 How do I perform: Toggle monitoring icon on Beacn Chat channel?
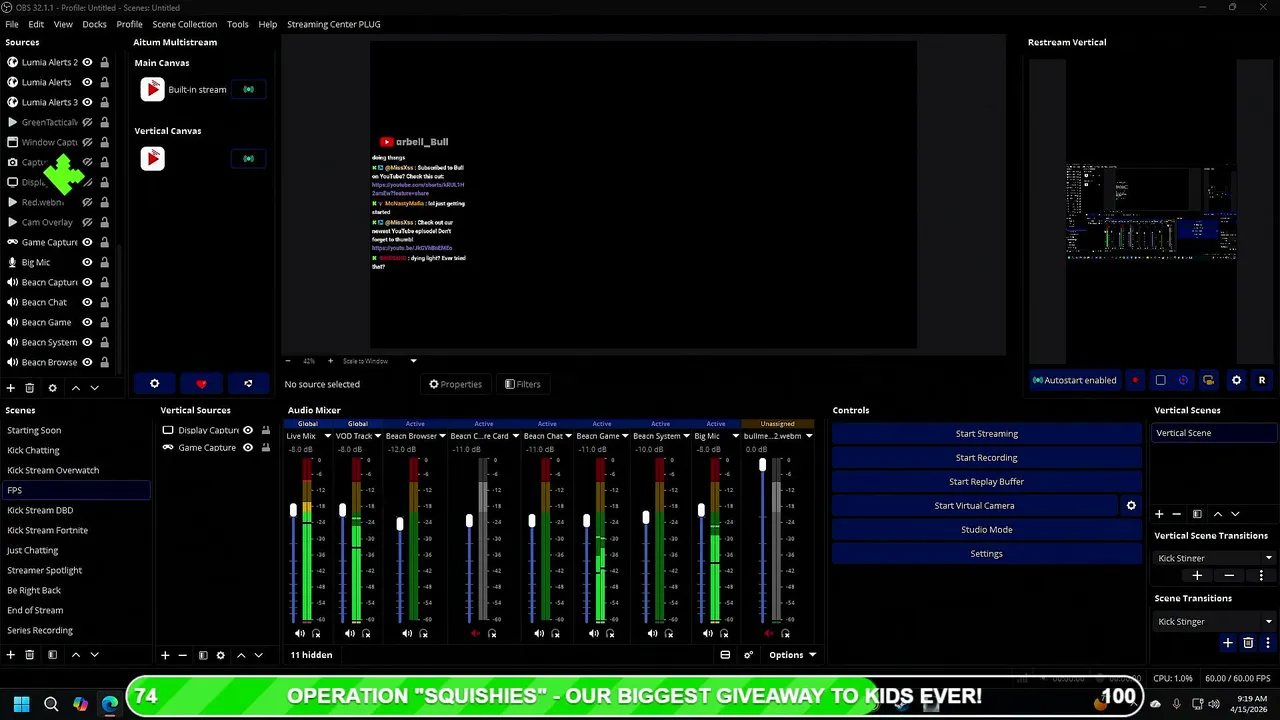555,633
